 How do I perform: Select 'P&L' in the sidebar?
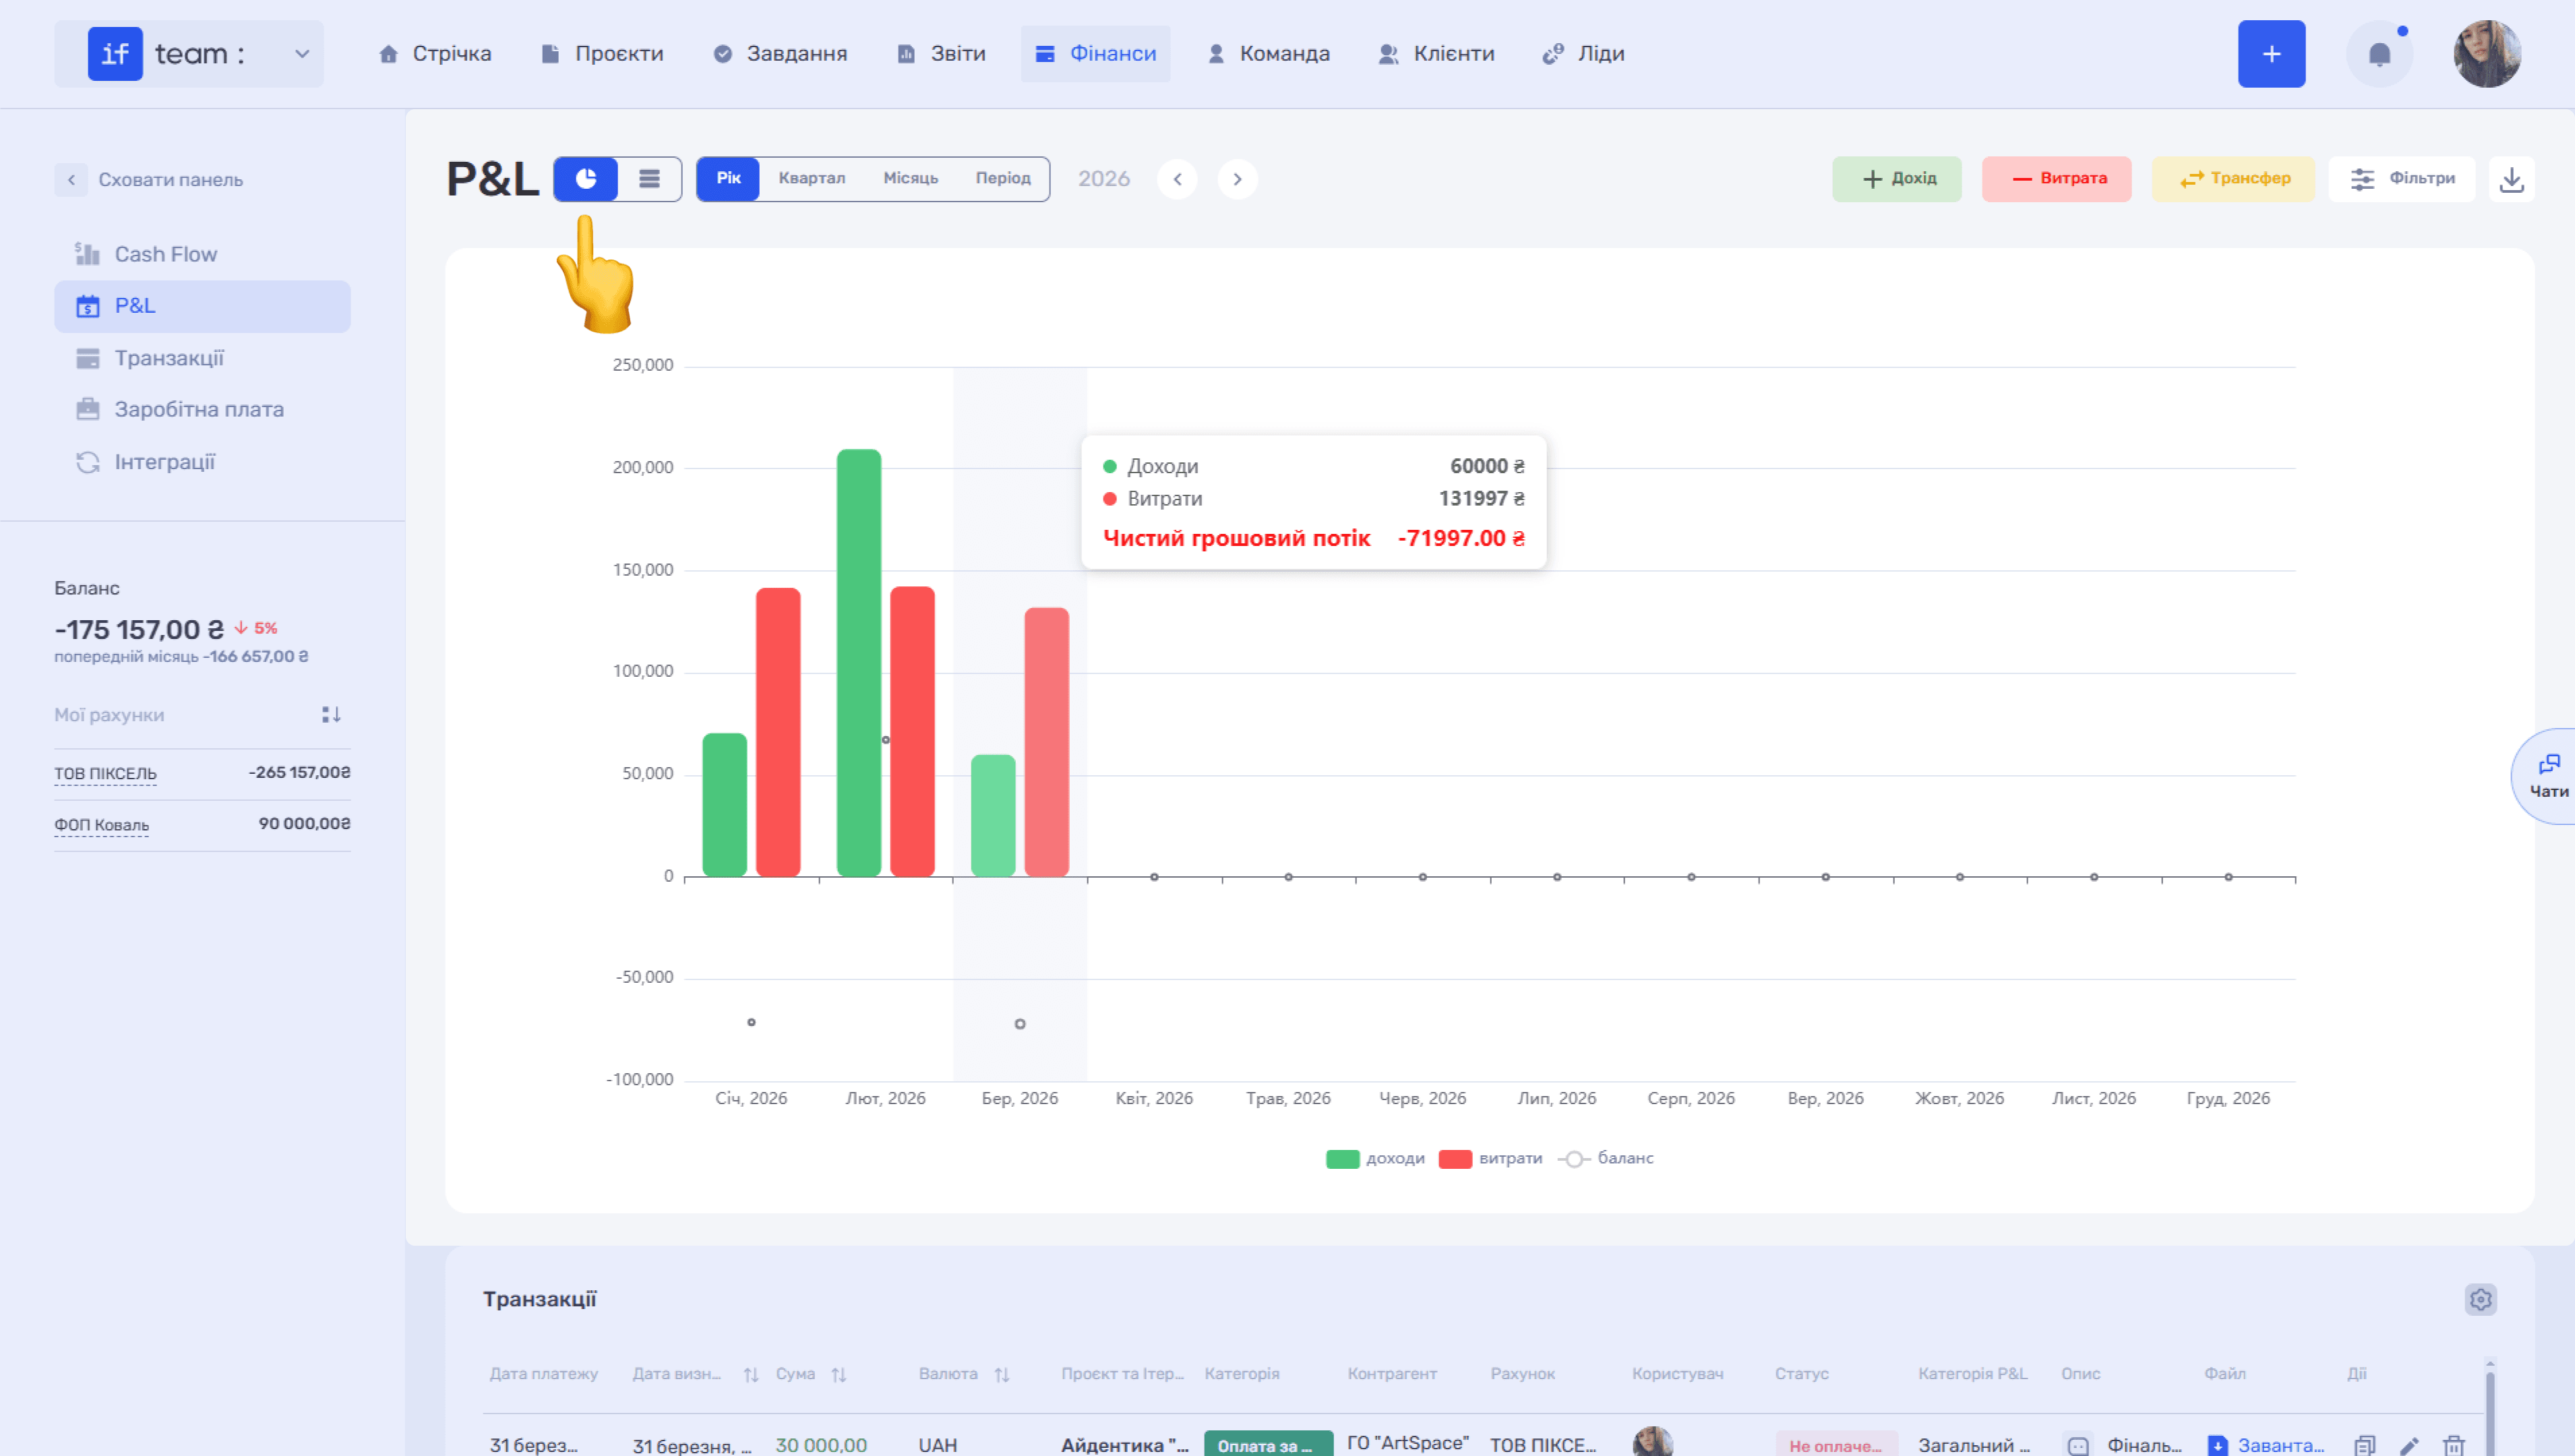202,306
